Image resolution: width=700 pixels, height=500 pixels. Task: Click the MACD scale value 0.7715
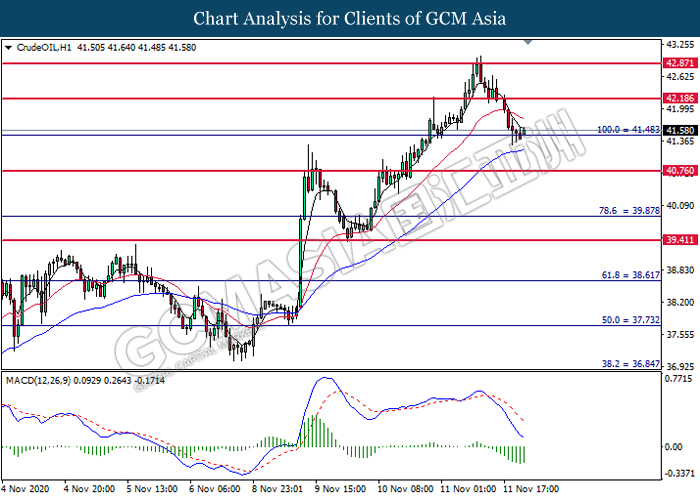coord(679,379)
